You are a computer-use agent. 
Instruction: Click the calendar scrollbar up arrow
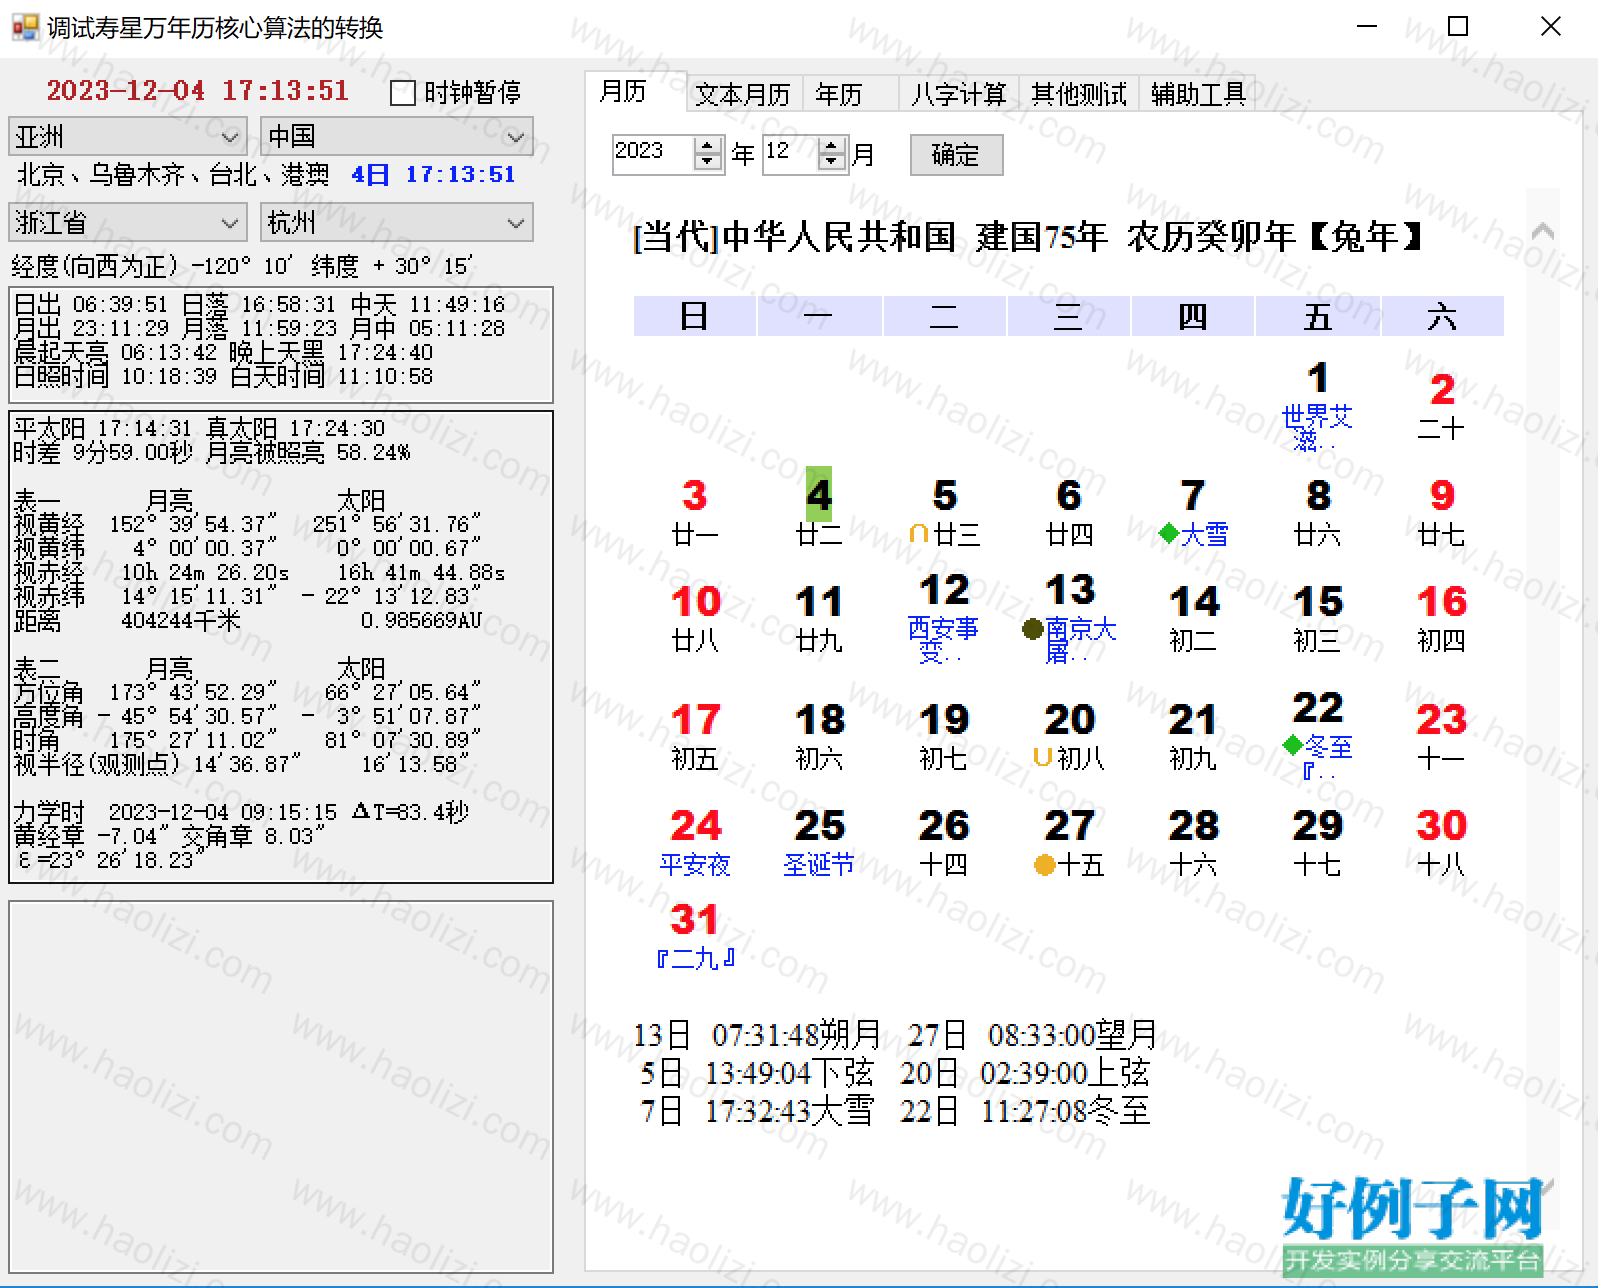[1543, 232]
